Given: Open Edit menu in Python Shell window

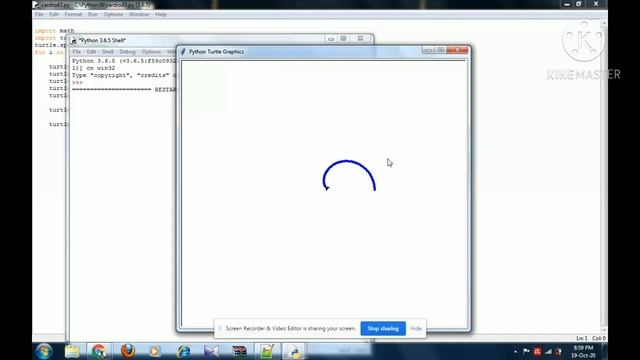Looking at the screenshot, I should [91, 52].
